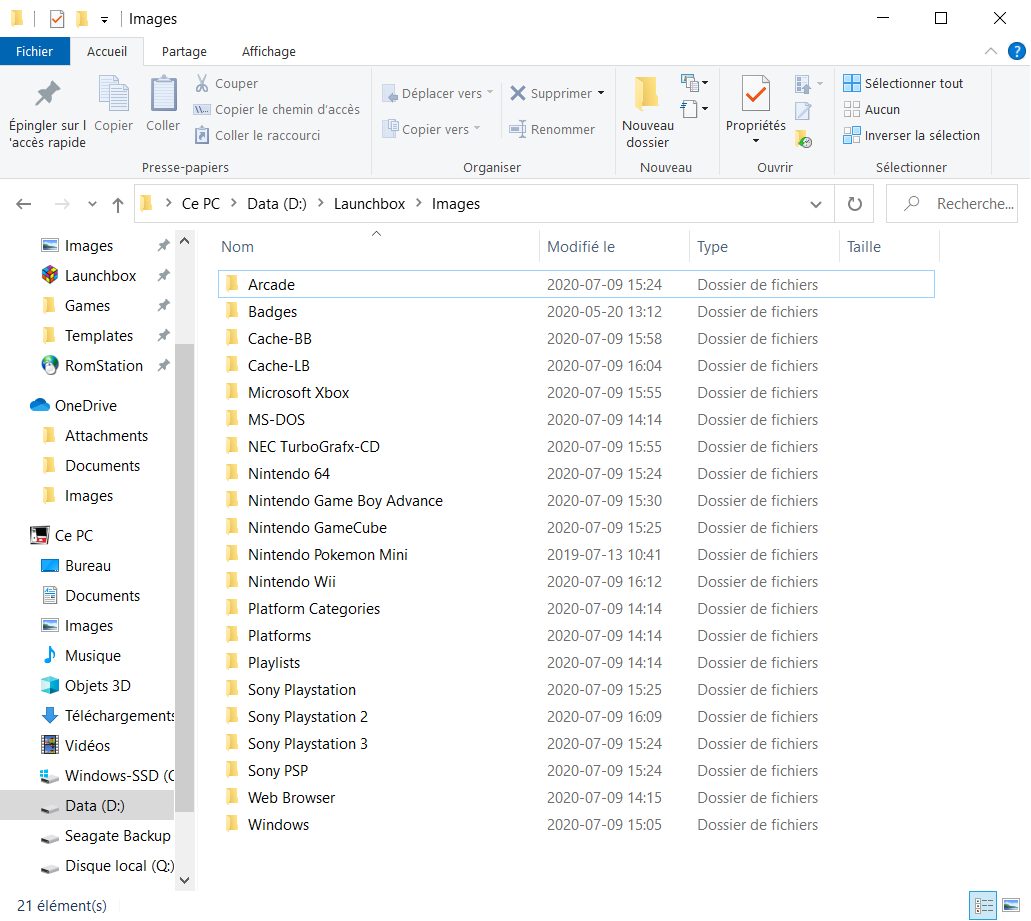Collapse the ribbon with the chevron
Image resolution: width=1031 pixels, height=921 pixels.
coord(990,51)
